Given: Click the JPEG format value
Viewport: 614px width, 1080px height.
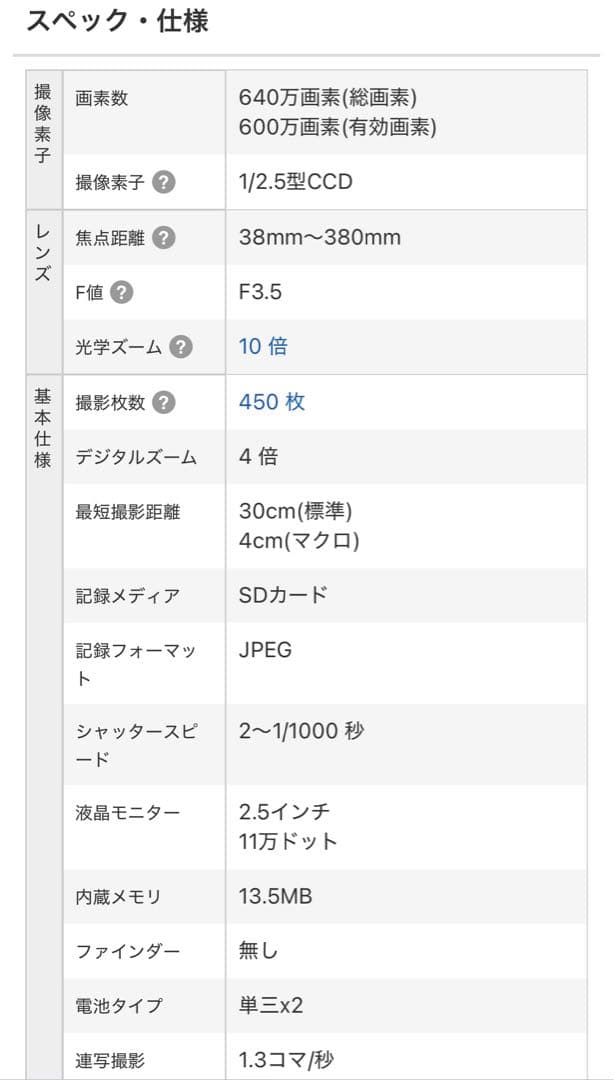Looking at the screenshot, I should point(266,649).
